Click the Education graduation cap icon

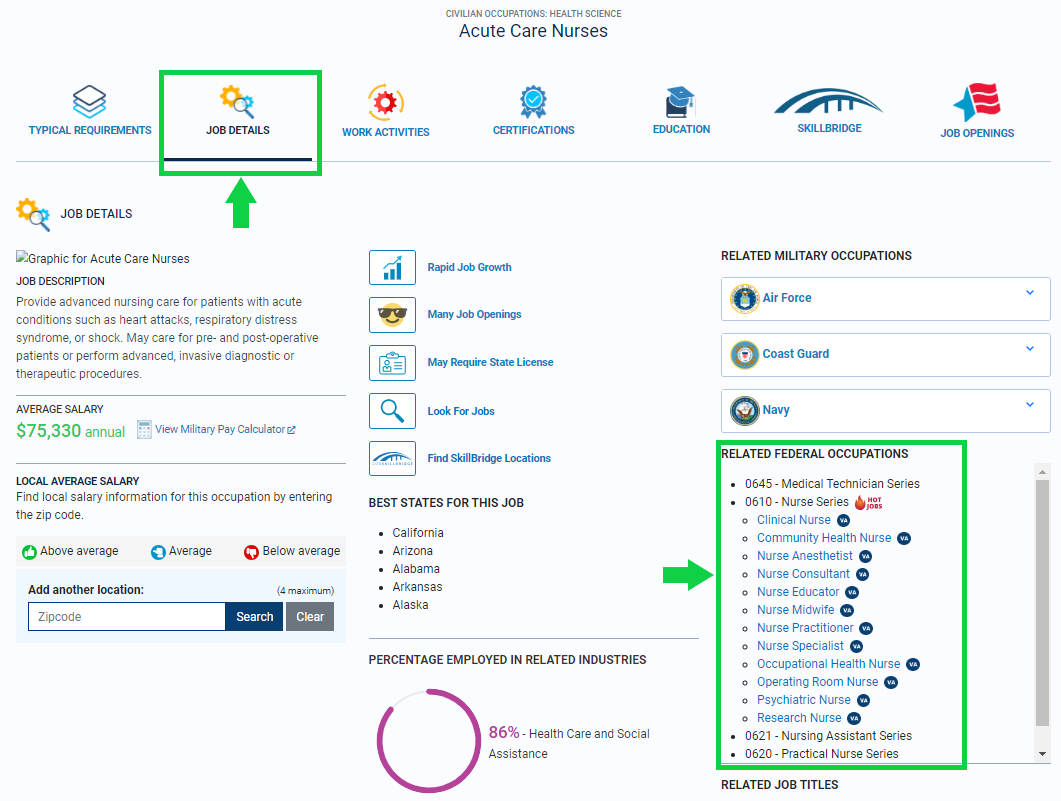(681, 102)
